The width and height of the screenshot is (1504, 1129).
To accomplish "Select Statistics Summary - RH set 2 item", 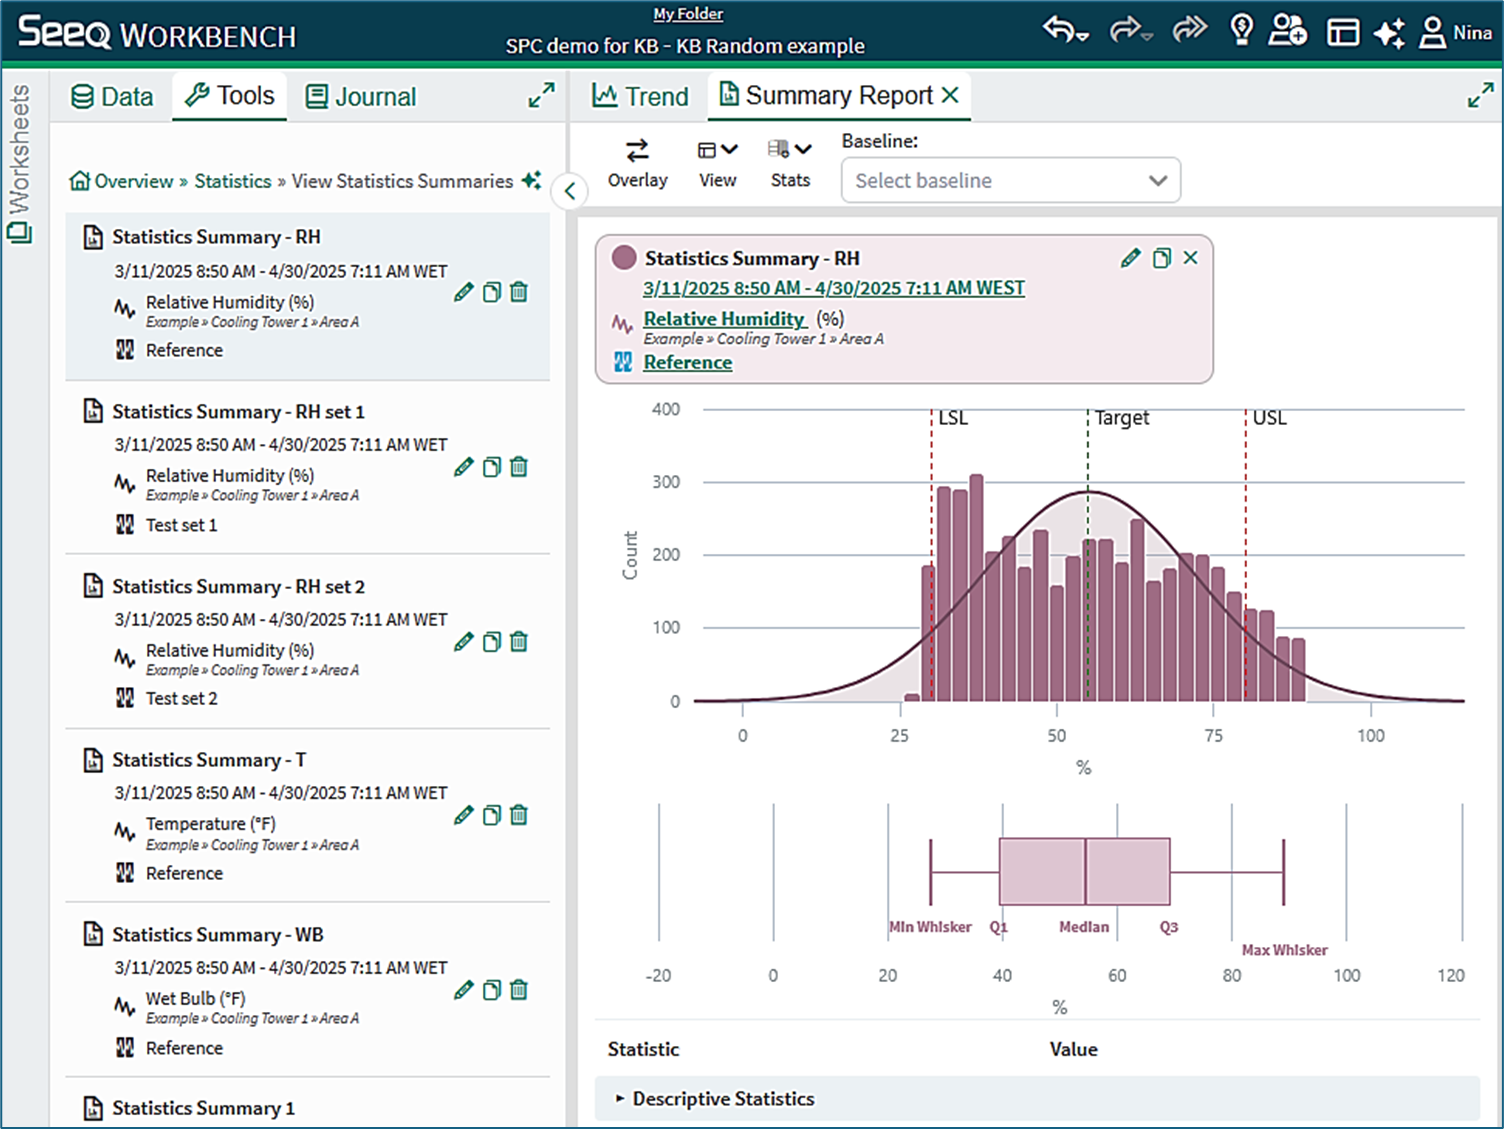I will [308, 642].
